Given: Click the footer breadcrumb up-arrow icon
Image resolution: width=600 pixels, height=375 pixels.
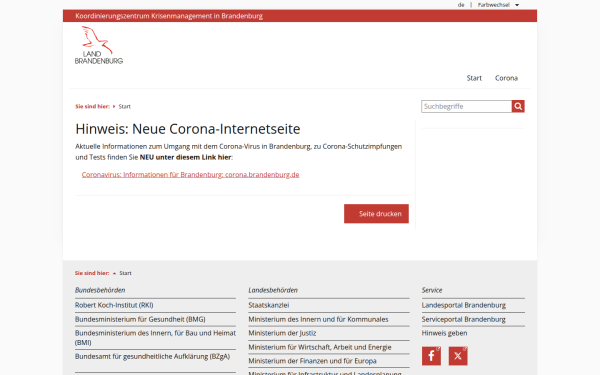Looking at the screenshot, I should pos(114,273).
